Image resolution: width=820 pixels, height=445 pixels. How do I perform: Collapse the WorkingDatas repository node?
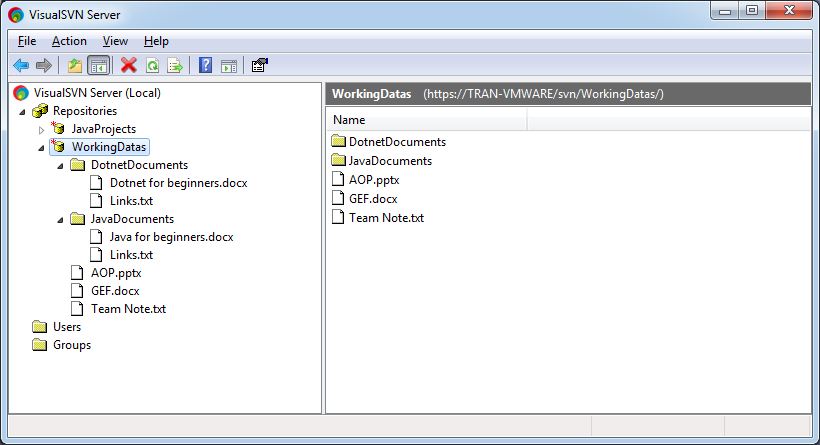41,148
